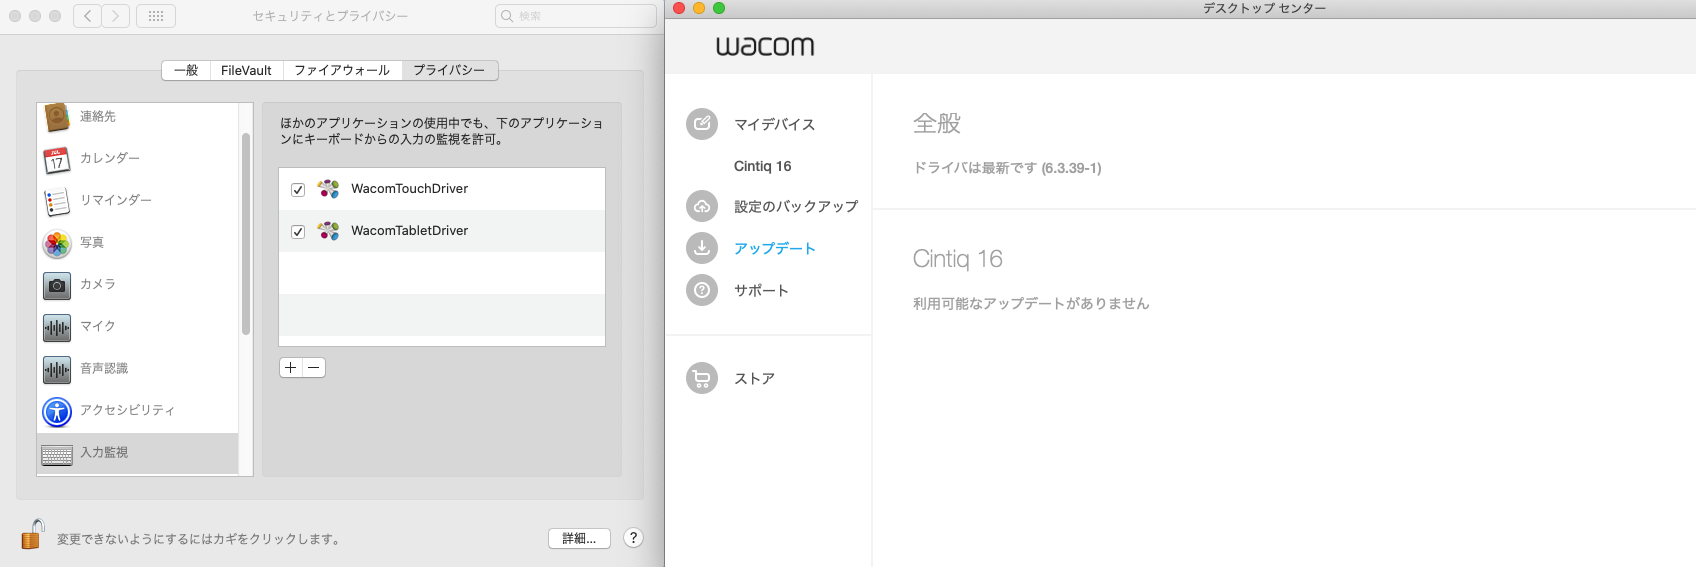1696x567 pixels.
Task: Click the WacomTouchDriver app icon
Action: [328, 189]
